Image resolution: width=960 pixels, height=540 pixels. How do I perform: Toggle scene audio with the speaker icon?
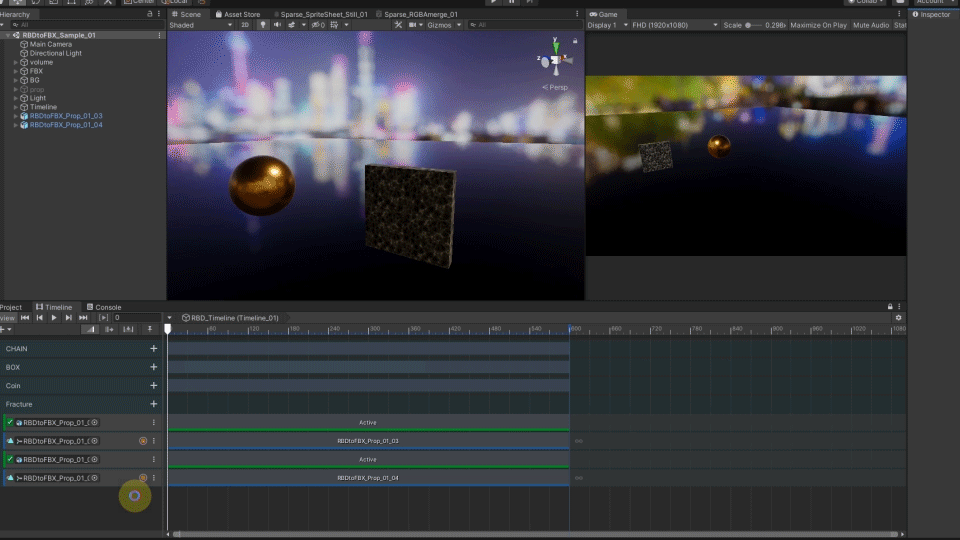(x=277, y=25)
